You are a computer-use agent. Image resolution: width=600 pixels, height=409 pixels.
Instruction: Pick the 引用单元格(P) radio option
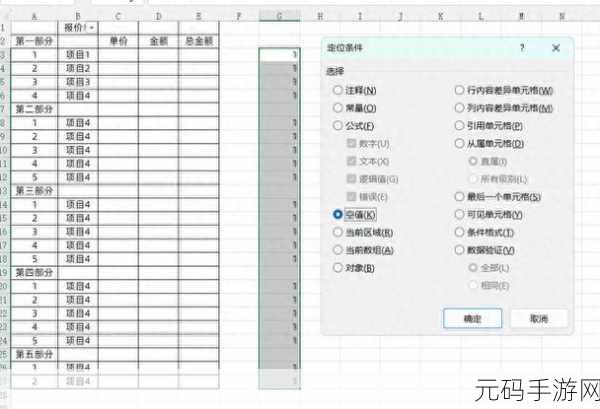click(x=489, y=125)
